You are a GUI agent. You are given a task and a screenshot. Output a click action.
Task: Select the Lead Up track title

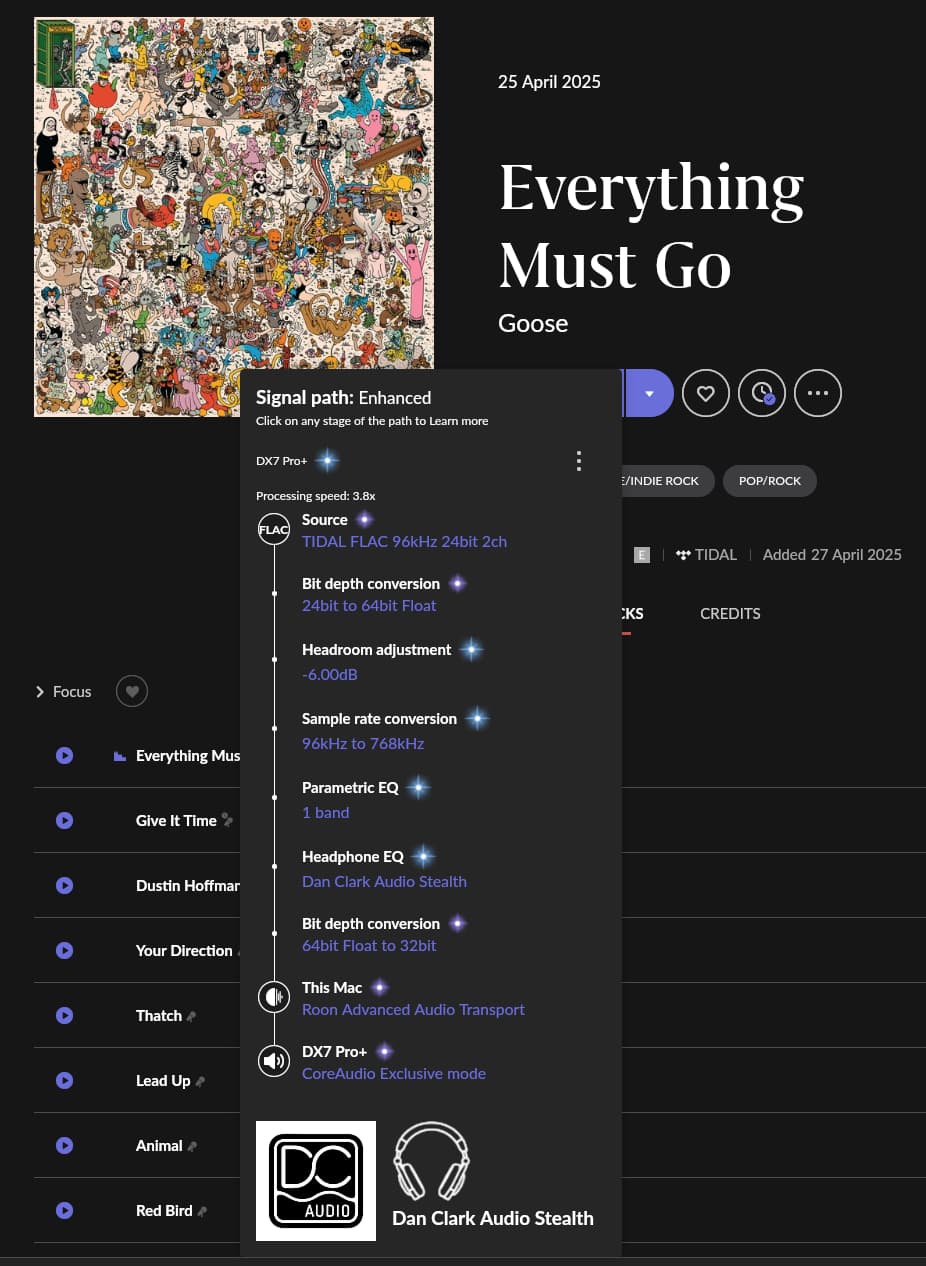[163, 1081]
